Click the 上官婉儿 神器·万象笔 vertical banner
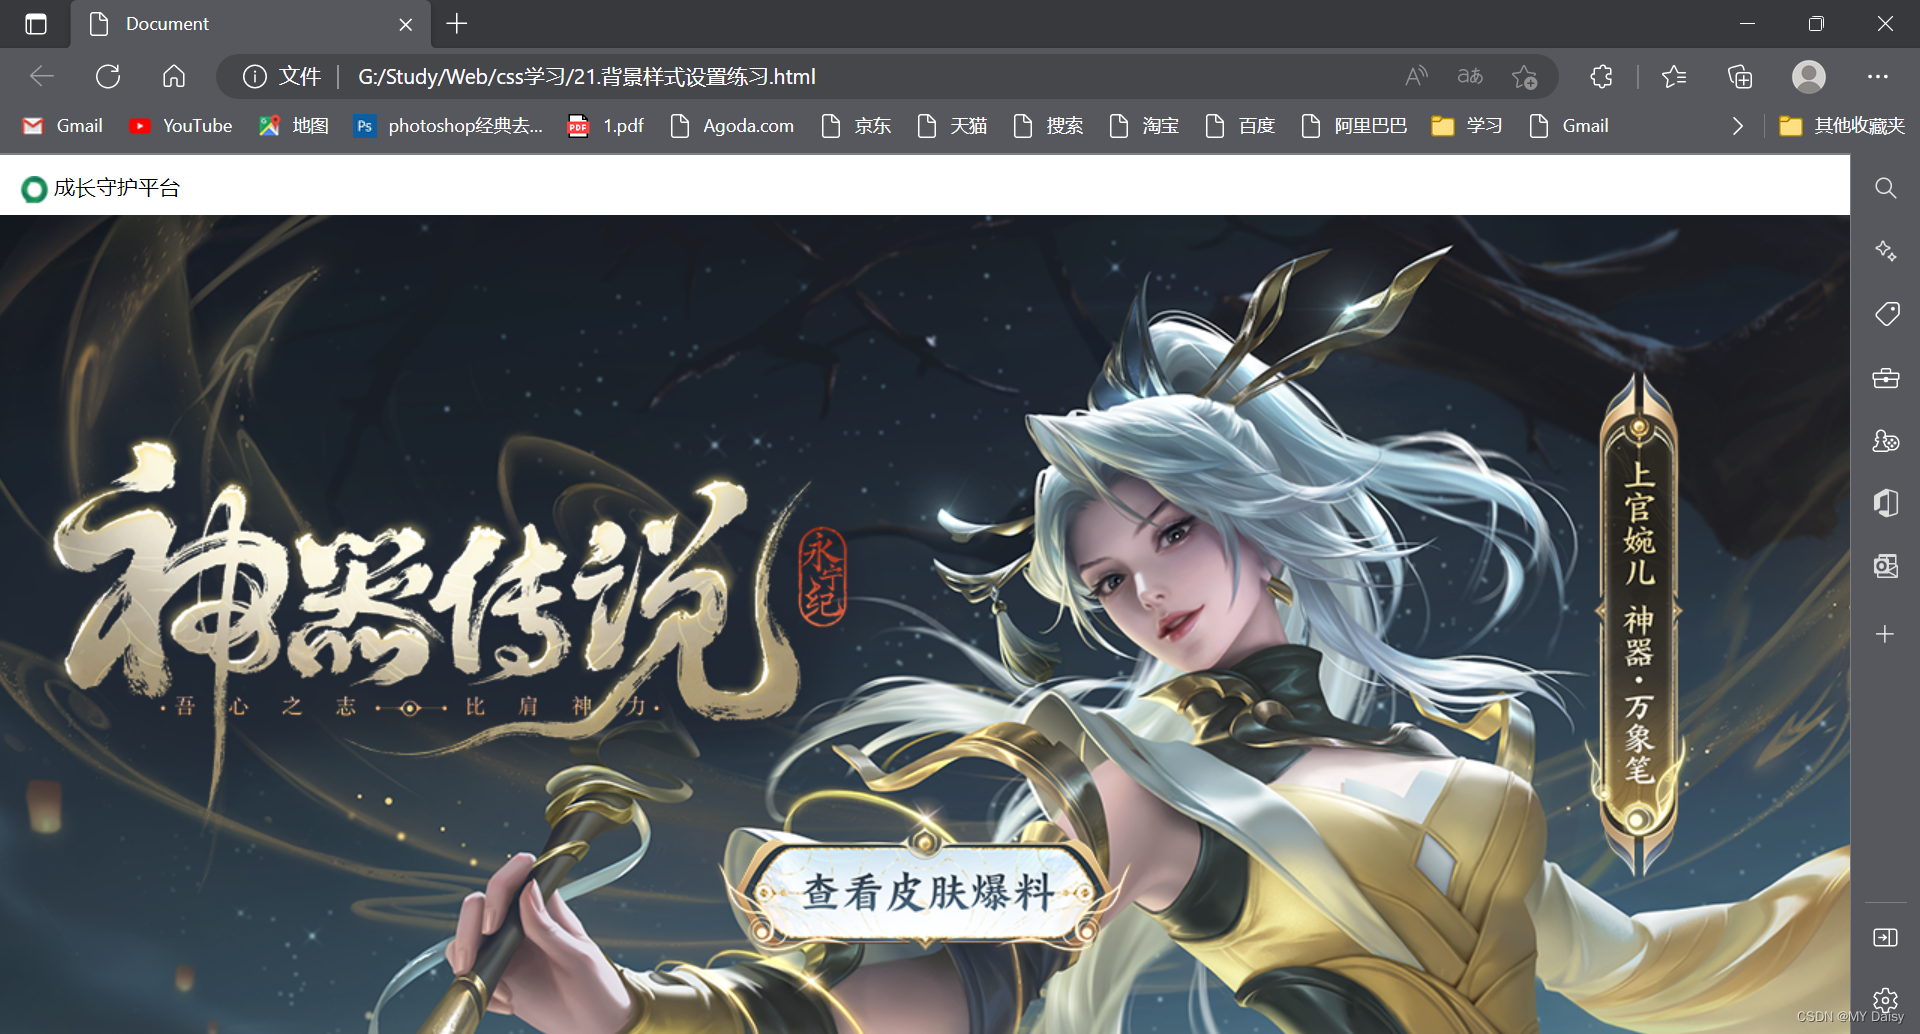This screenshot has width=1920, height=1034. pos(1638,625)
